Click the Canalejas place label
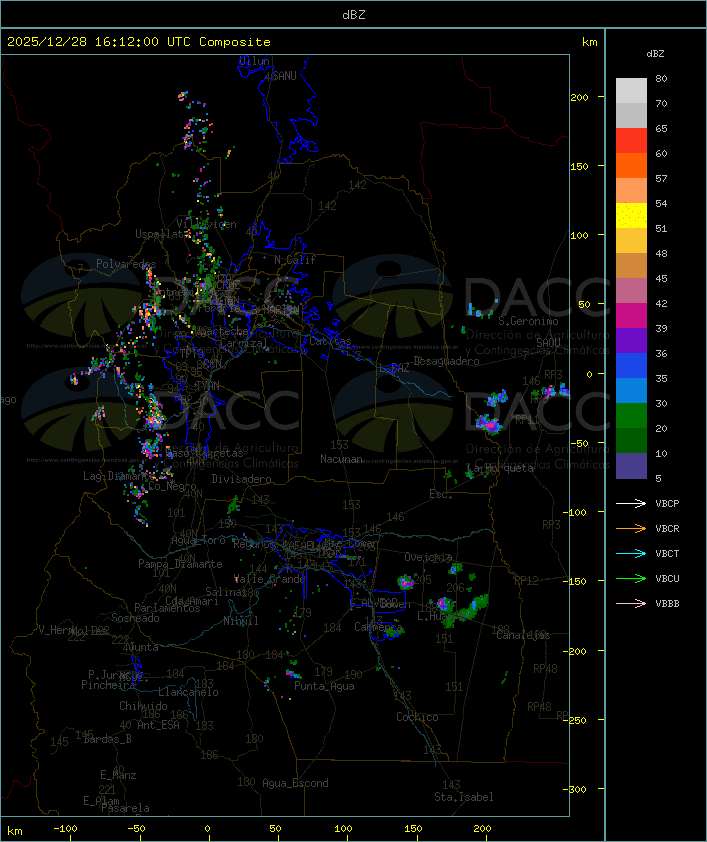 [523, 635]
